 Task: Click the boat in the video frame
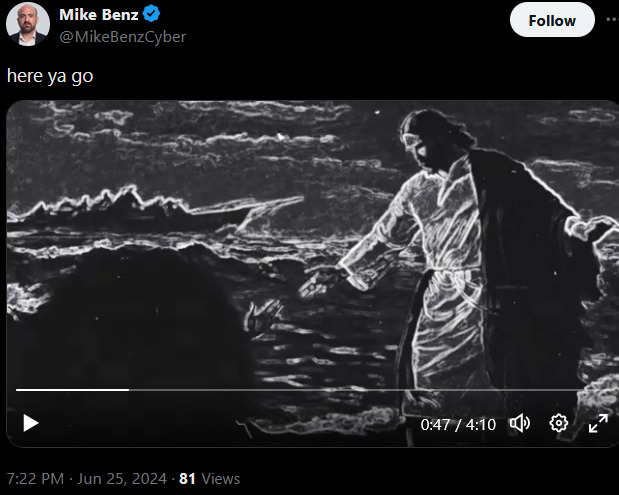point(240,208)
